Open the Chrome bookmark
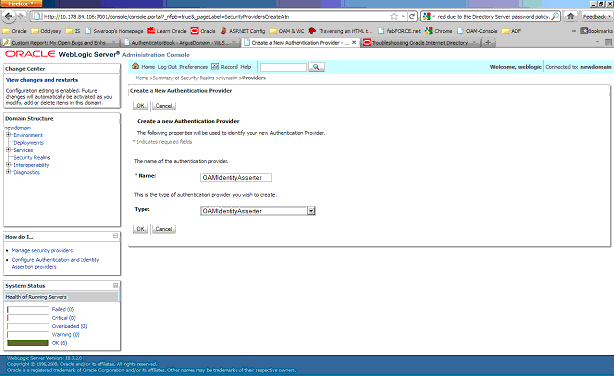Screen dimensions: 615x376 [439, 31]
